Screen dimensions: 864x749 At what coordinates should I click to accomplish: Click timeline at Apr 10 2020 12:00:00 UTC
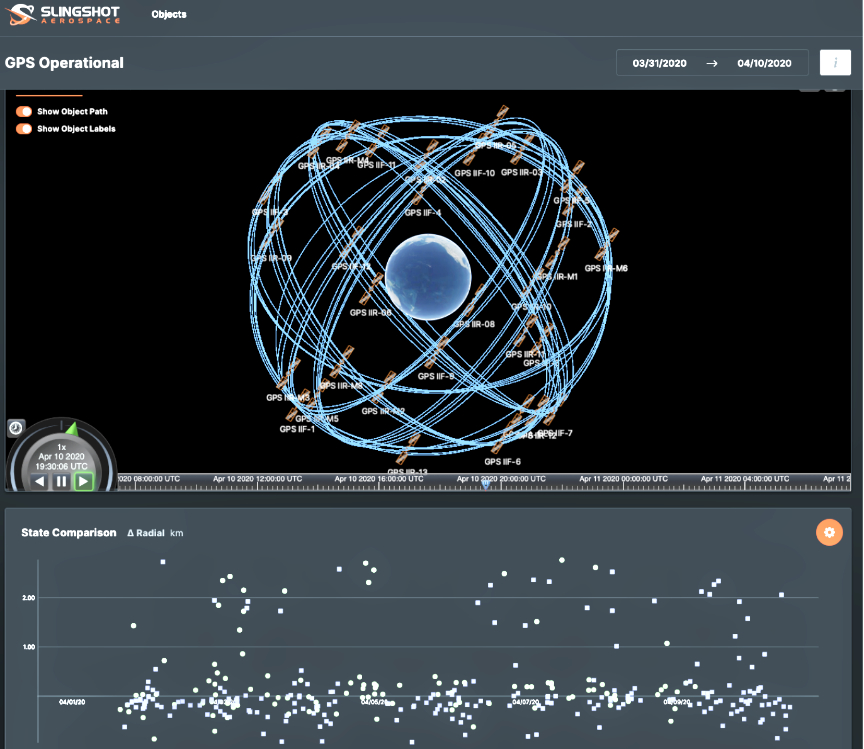pos(257,479)
